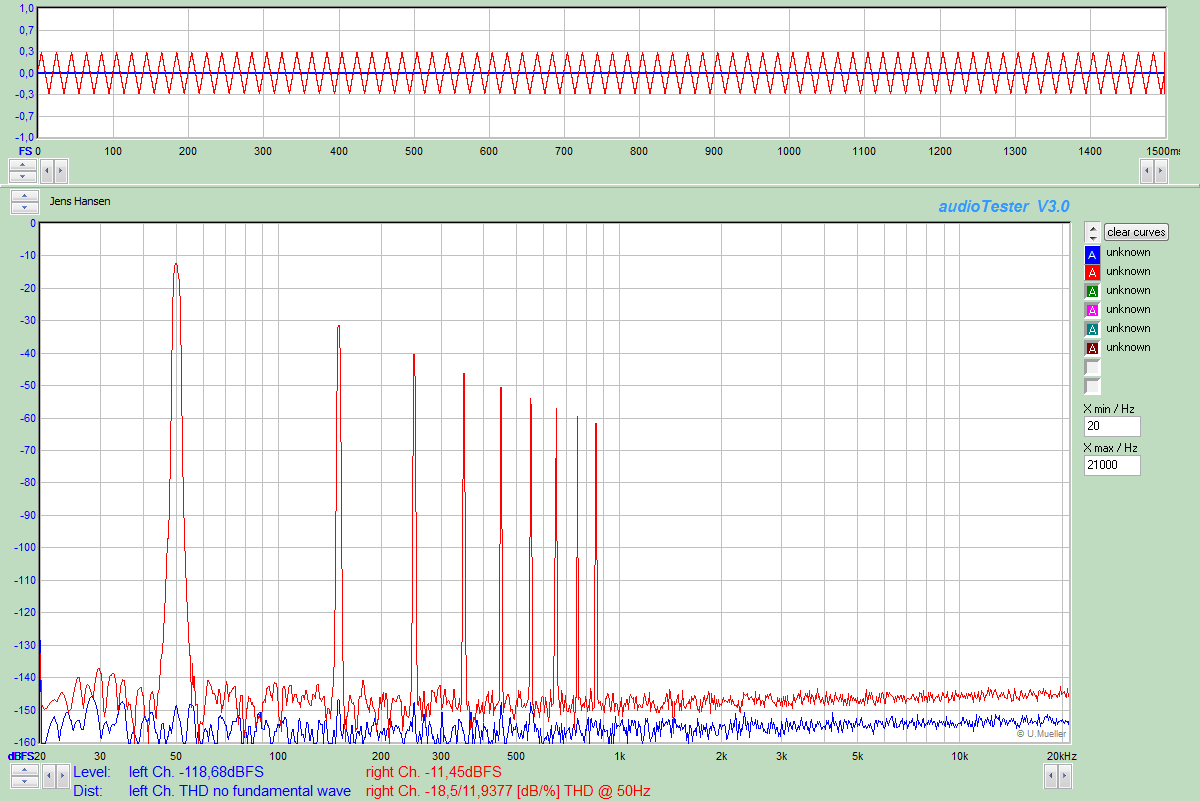Click up arrow of stepper below dBFS label

coord(24,770)
